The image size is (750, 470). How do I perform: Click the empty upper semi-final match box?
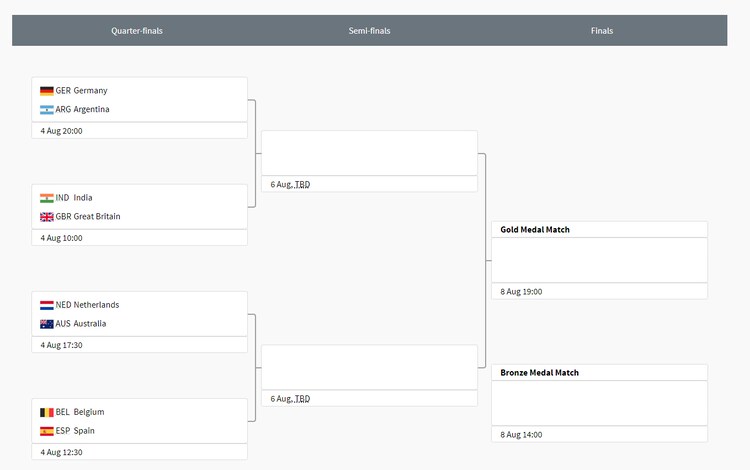[x=369, y=153]
